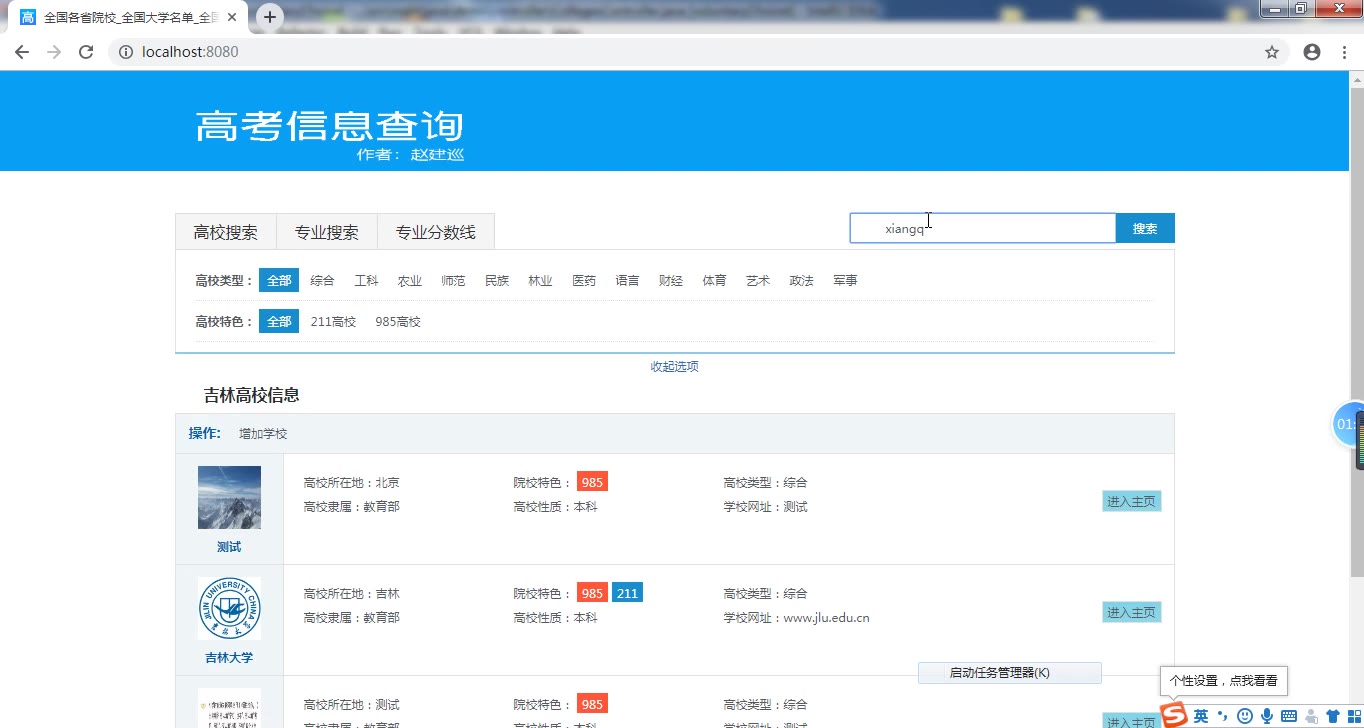
Task: Select the 211高校 feature filter
Action: (333, 322)
